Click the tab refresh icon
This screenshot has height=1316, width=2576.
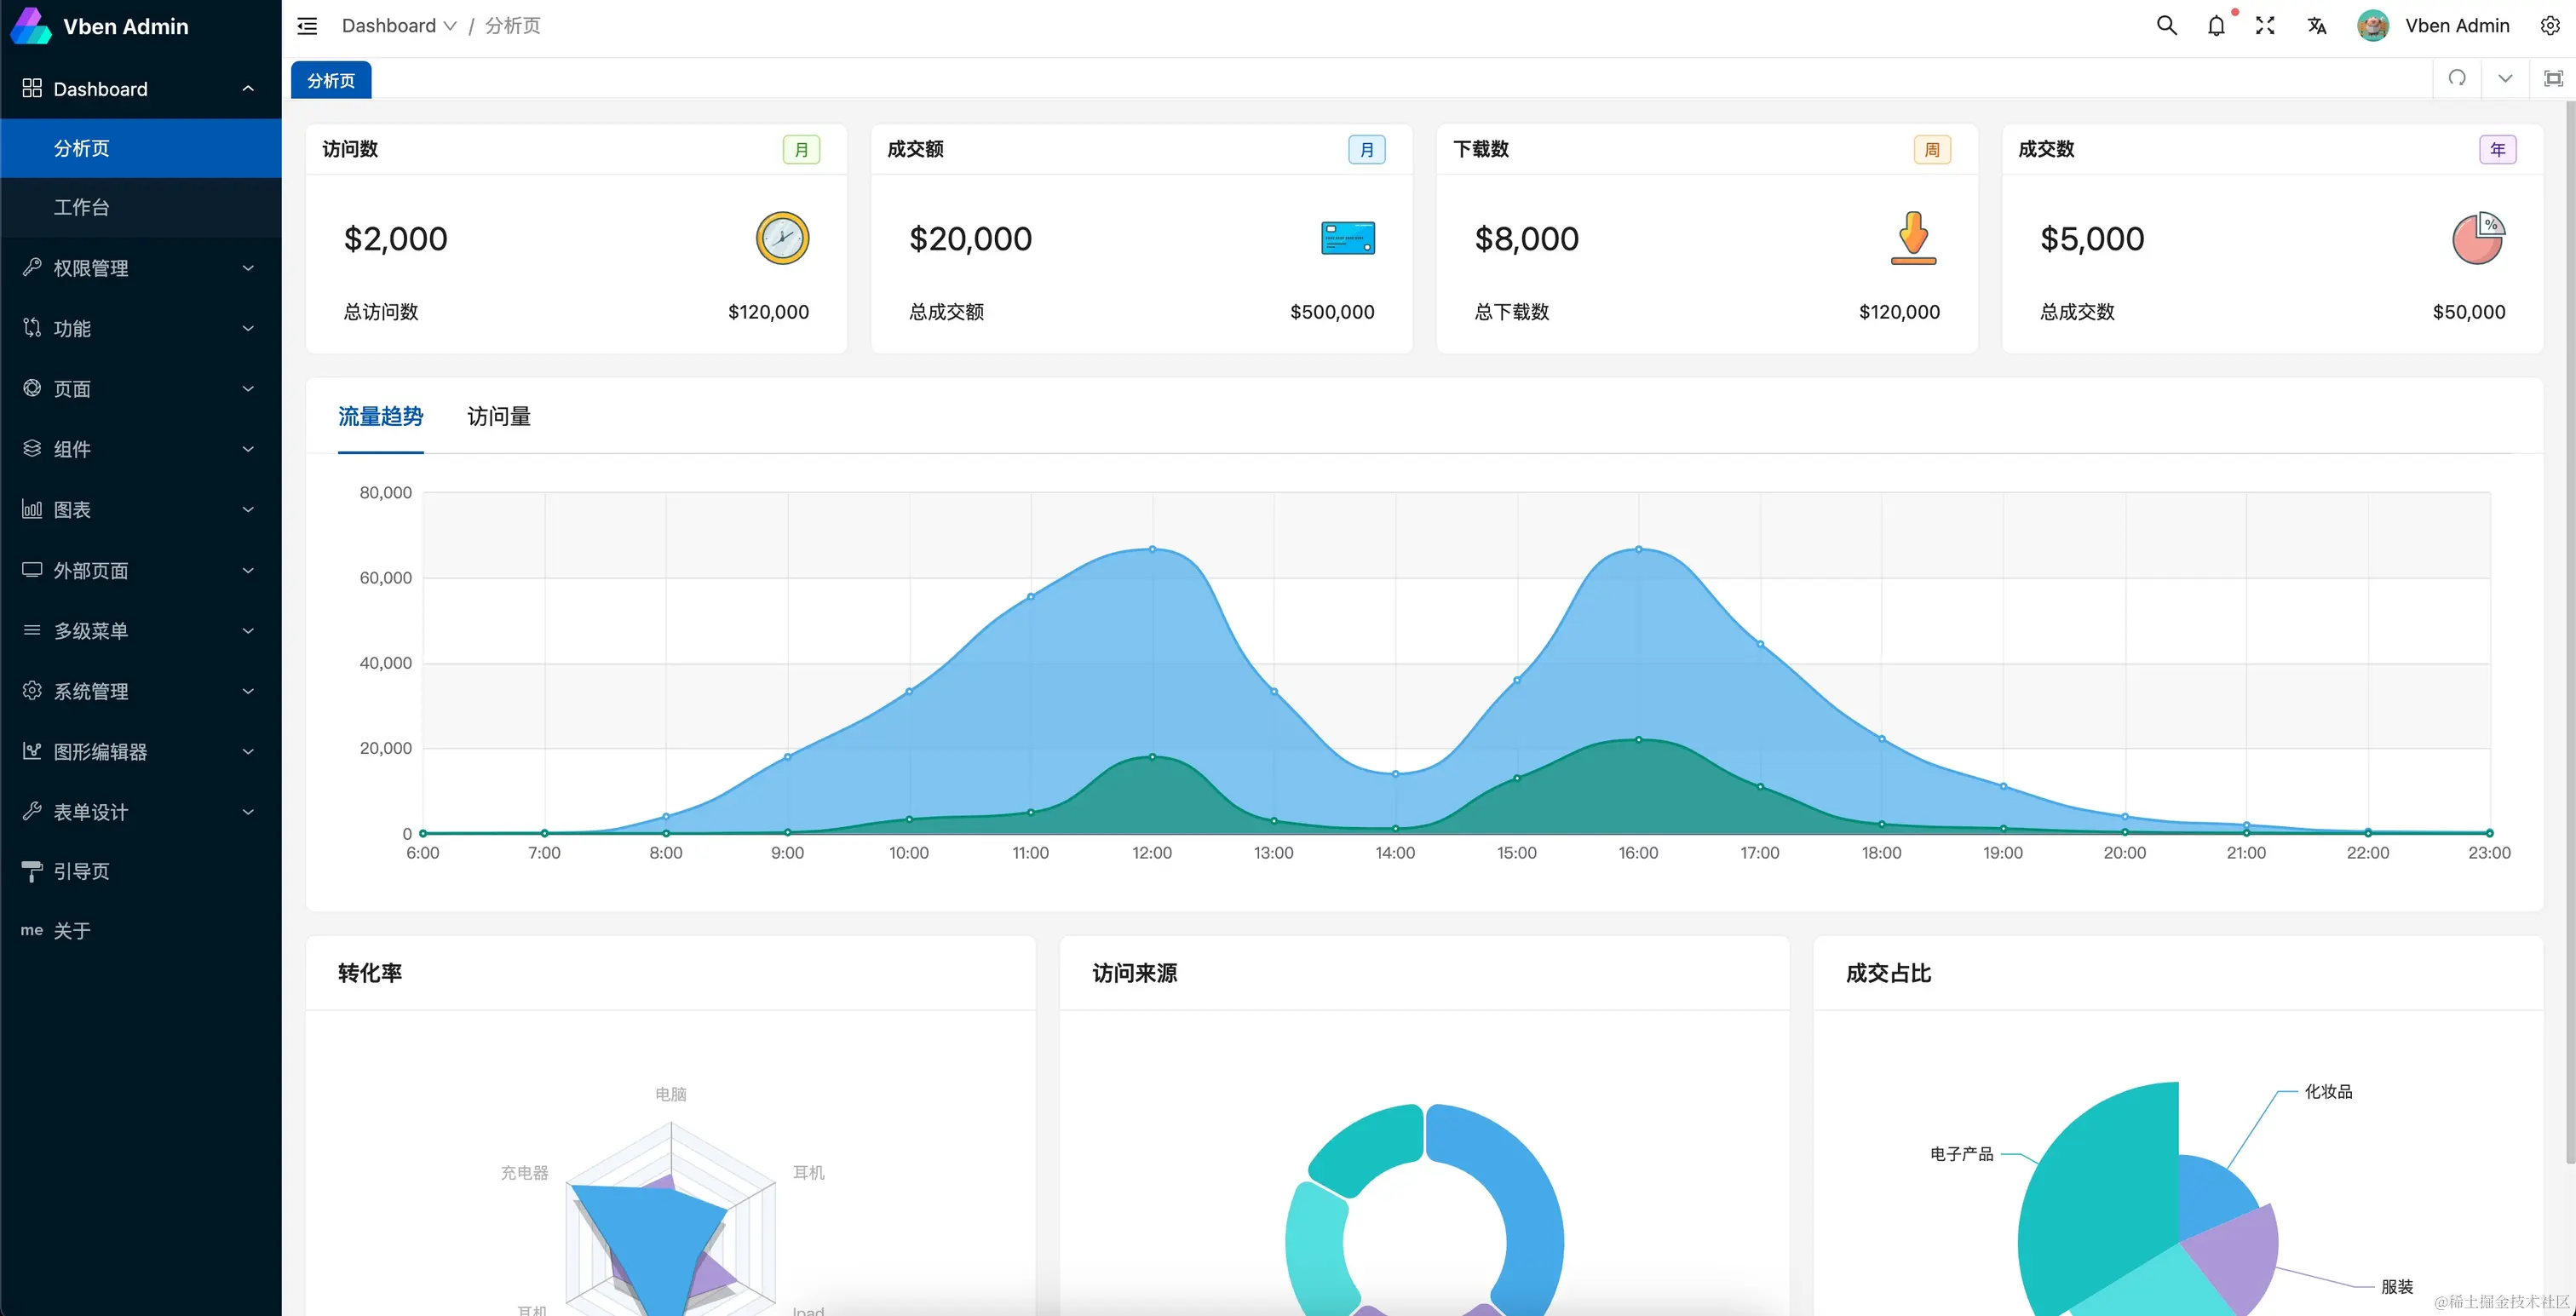click(2457, 78)
